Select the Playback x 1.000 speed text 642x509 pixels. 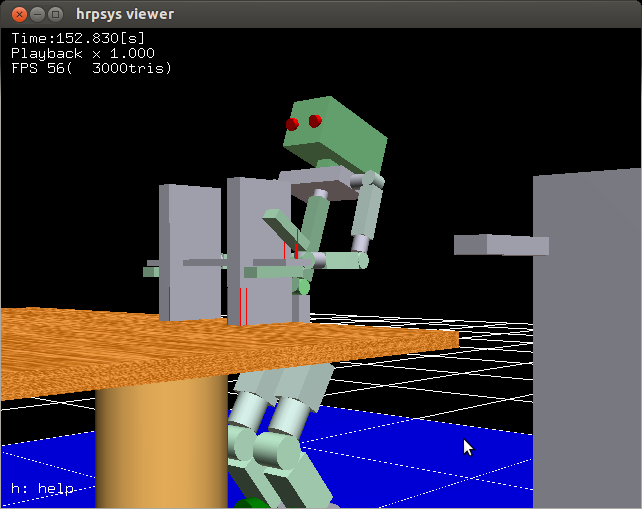click(x=82, y=53)
